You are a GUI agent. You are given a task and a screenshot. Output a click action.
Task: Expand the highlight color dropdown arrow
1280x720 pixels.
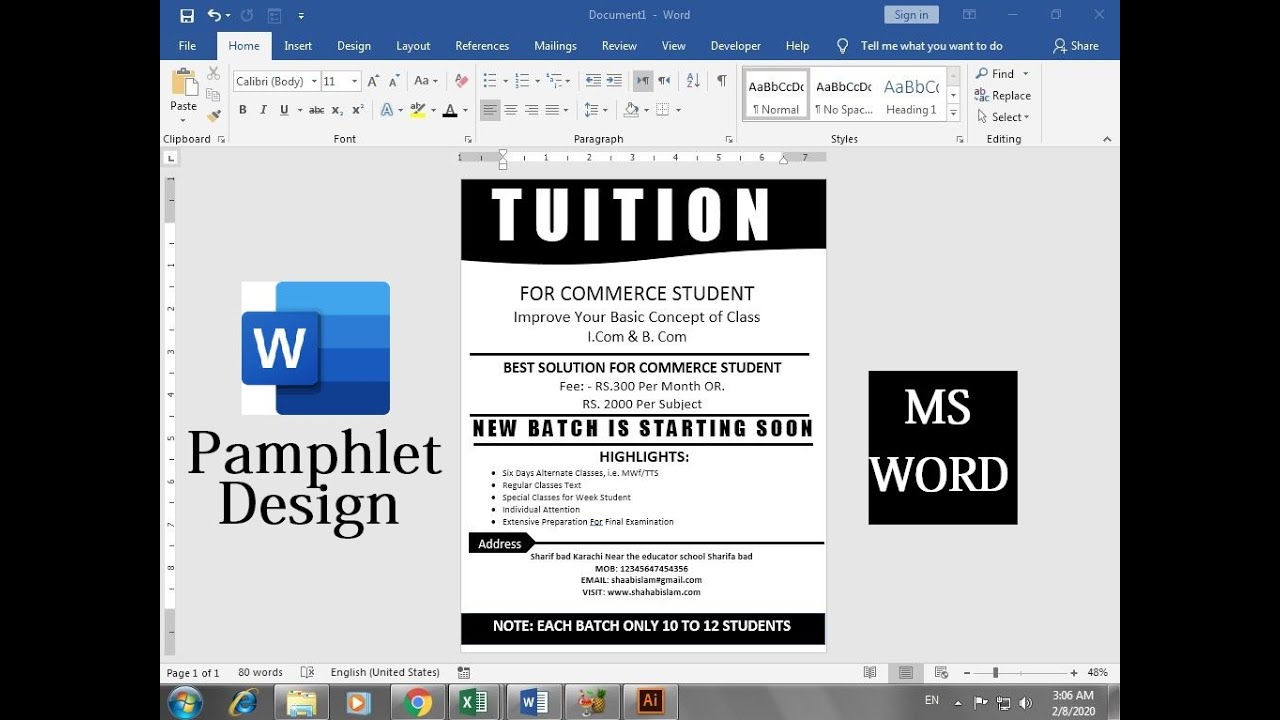tap(433, 110)
